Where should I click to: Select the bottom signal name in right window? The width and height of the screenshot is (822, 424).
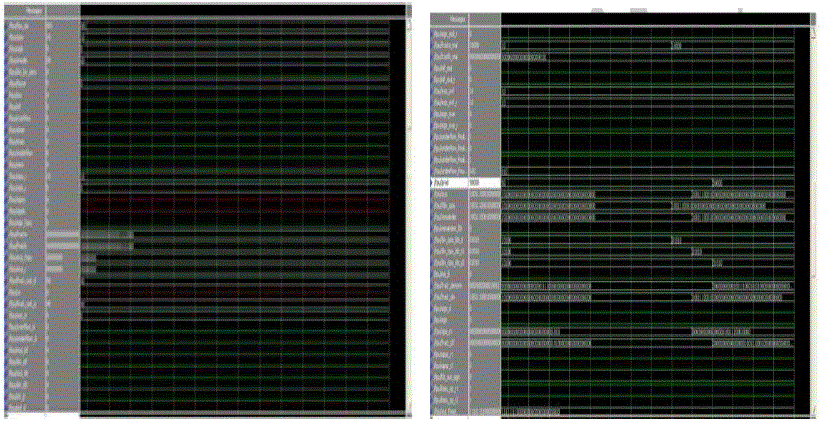(451, 411)
